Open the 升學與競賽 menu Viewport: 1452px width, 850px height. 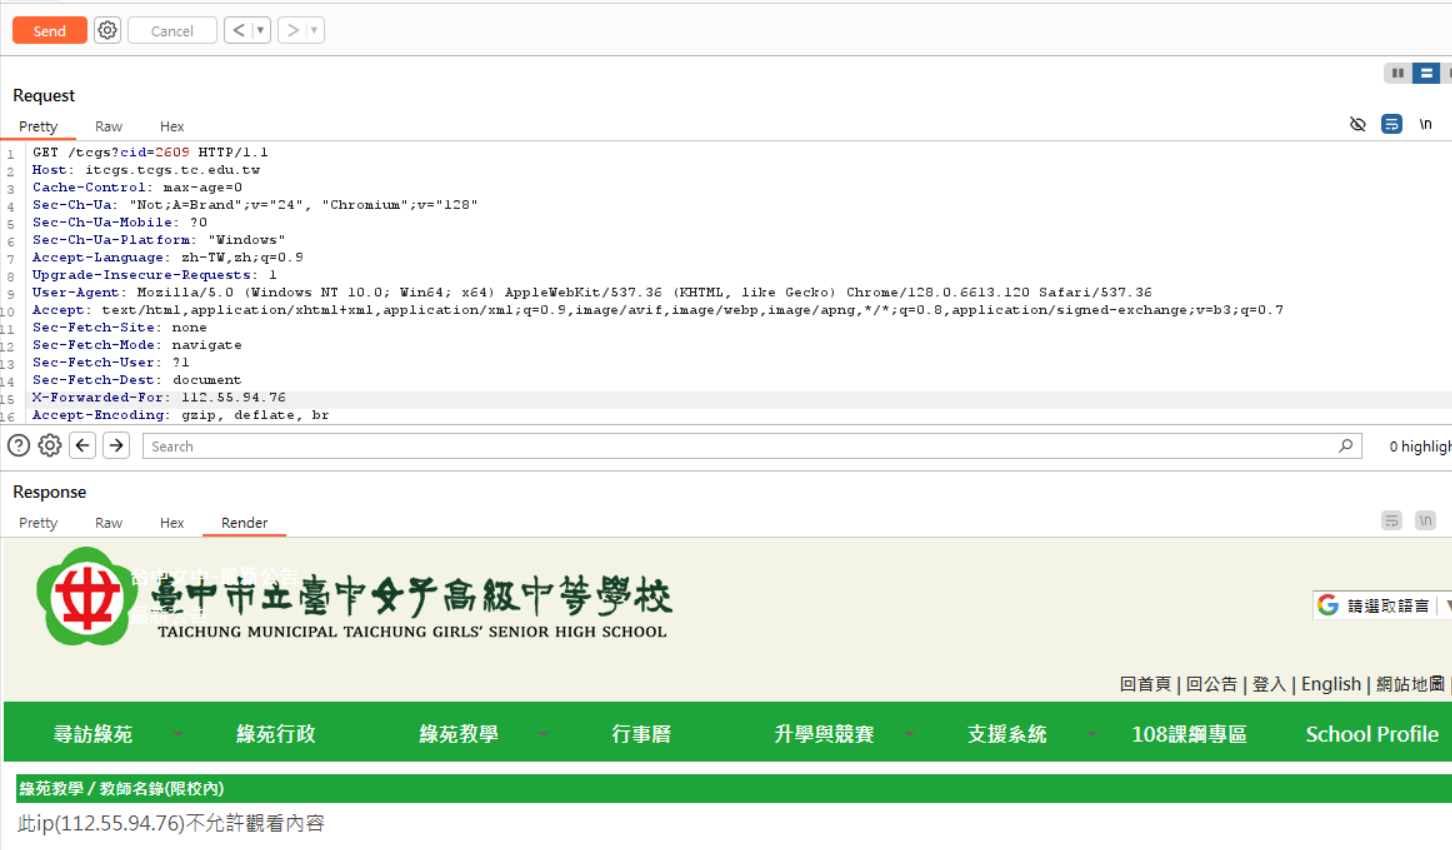(824, 734)
